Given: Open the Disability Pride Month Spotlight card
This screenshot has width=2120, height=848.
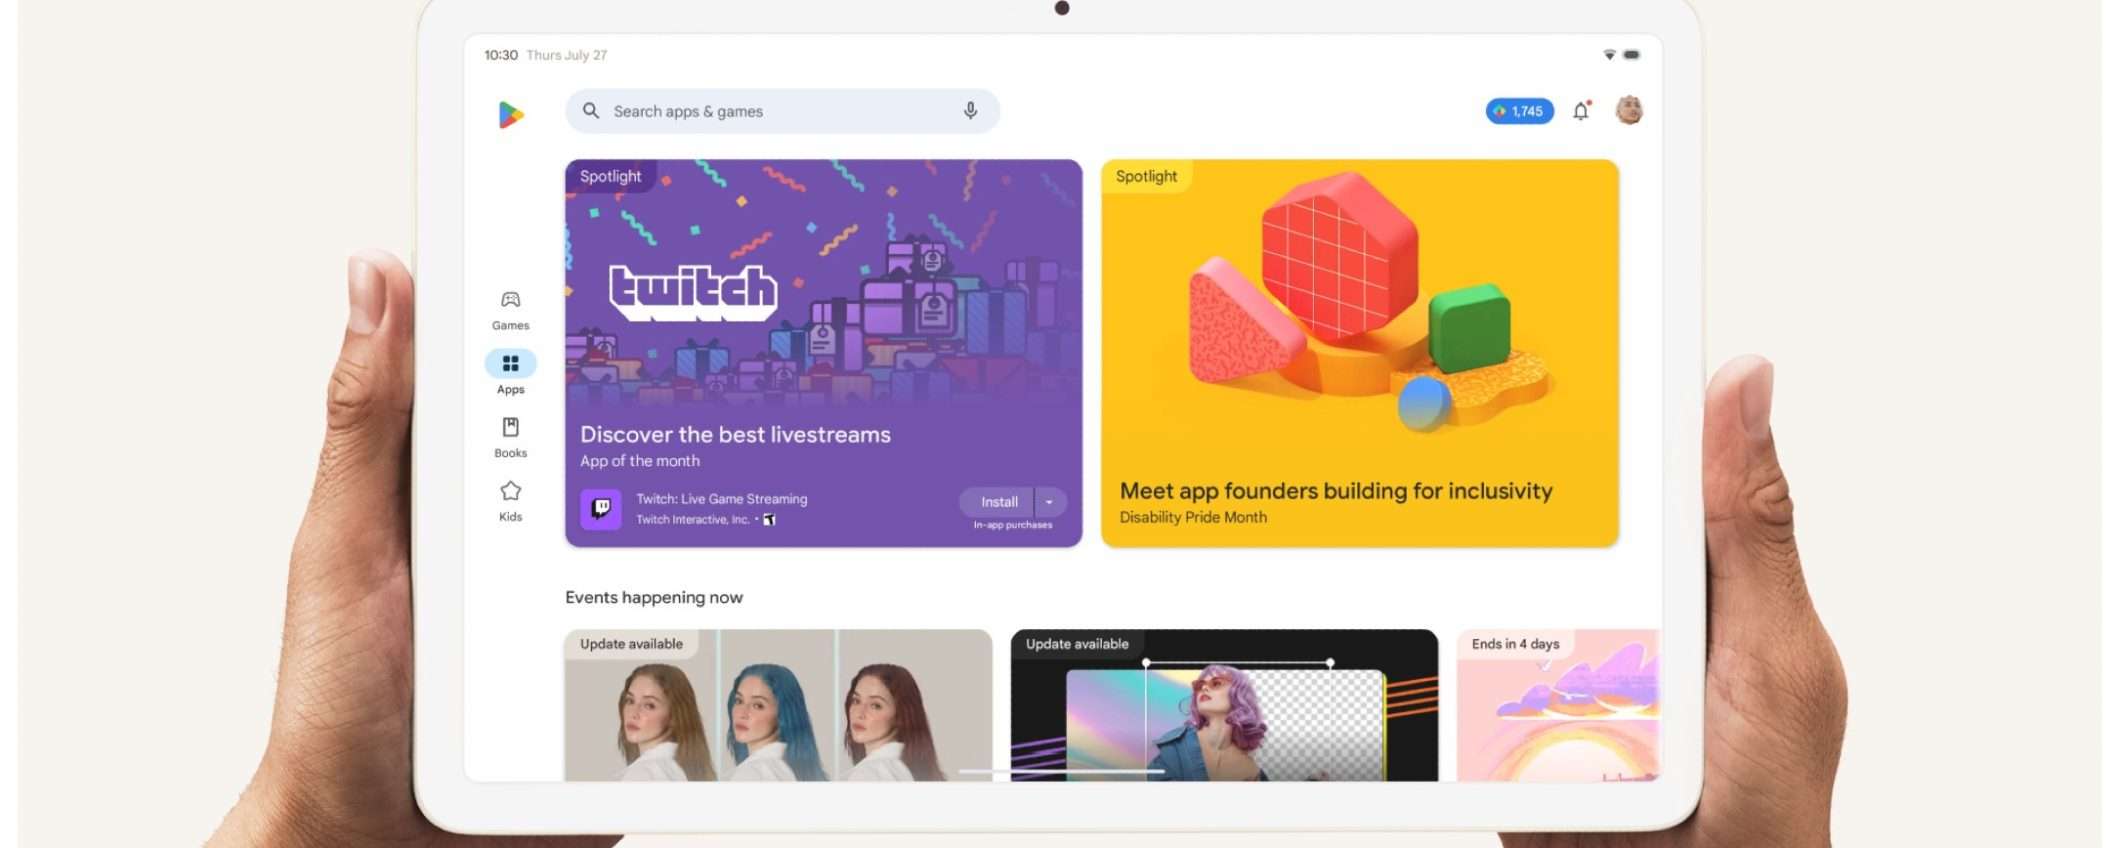Looking at the screenshot, I should pos(1359,353).
